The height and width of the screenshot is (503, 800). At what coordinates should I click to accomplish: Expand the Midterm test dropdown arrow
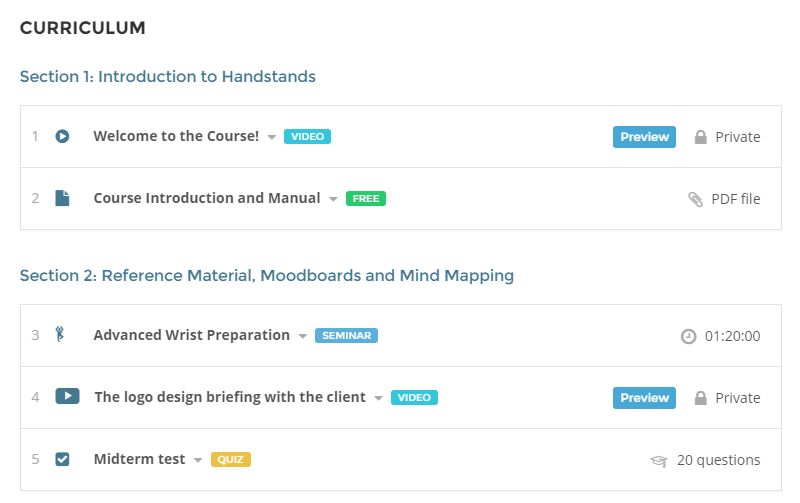pos(197,460)
